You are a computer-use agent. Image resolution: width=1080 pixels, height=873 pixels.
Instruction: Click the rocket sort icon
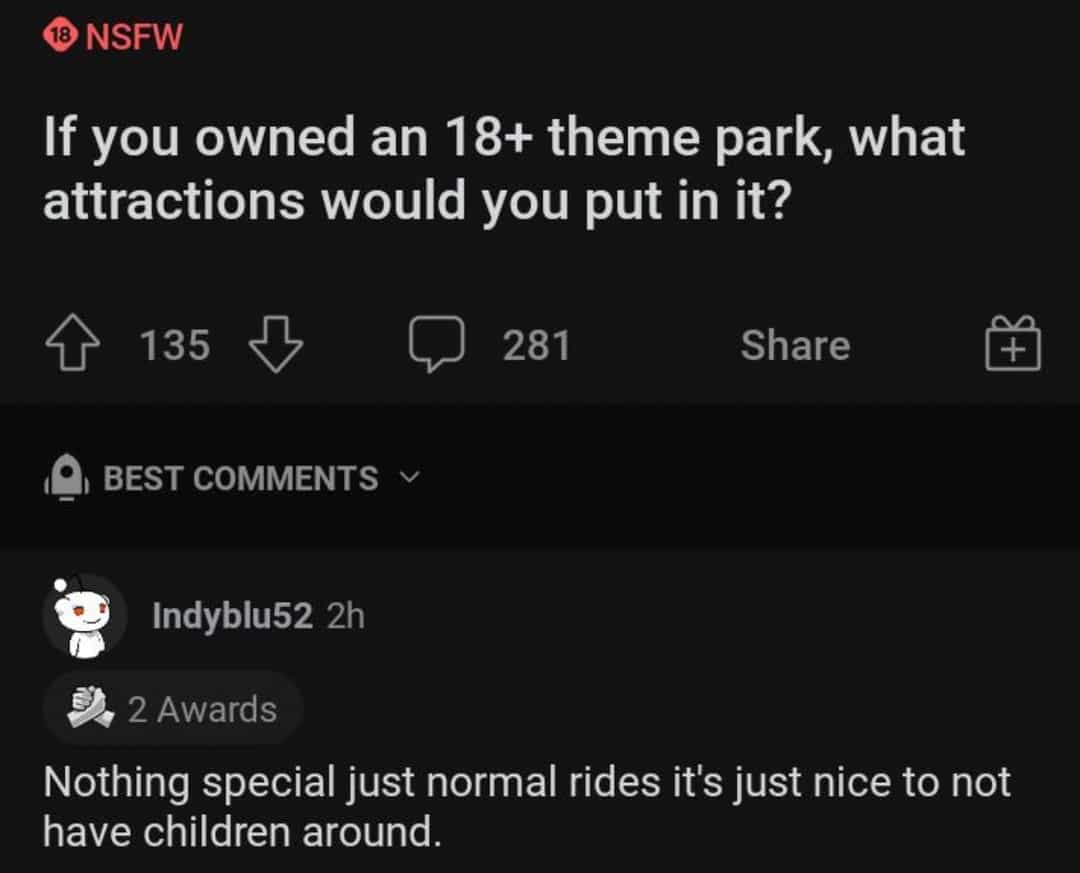tap(62, 479)
